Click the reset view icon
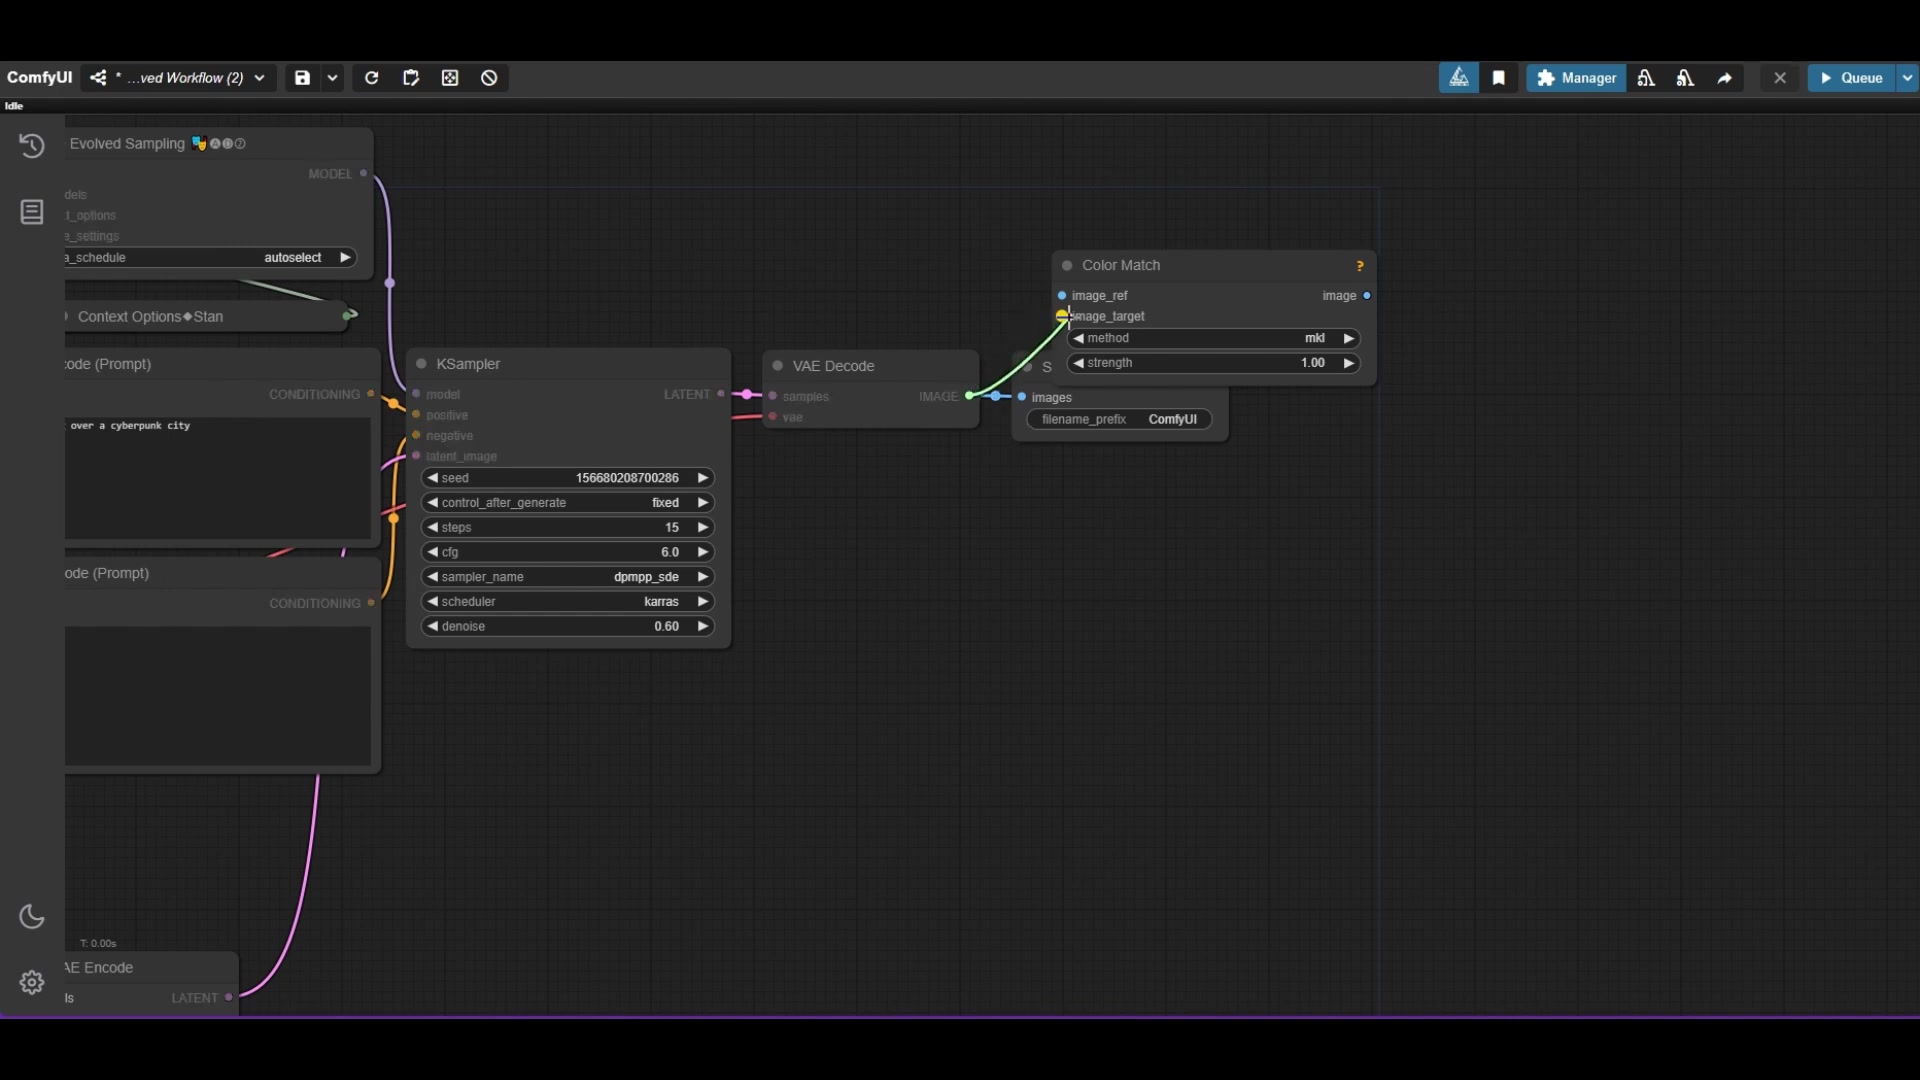The height and width of the screenshot is (1080, 1920). click(x=450, y=78)
